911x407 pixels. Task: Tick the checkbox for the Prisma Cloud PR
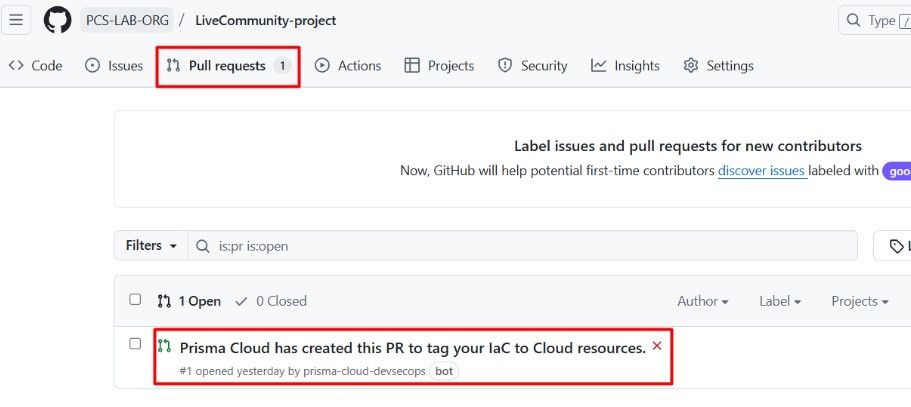(135, 344)
